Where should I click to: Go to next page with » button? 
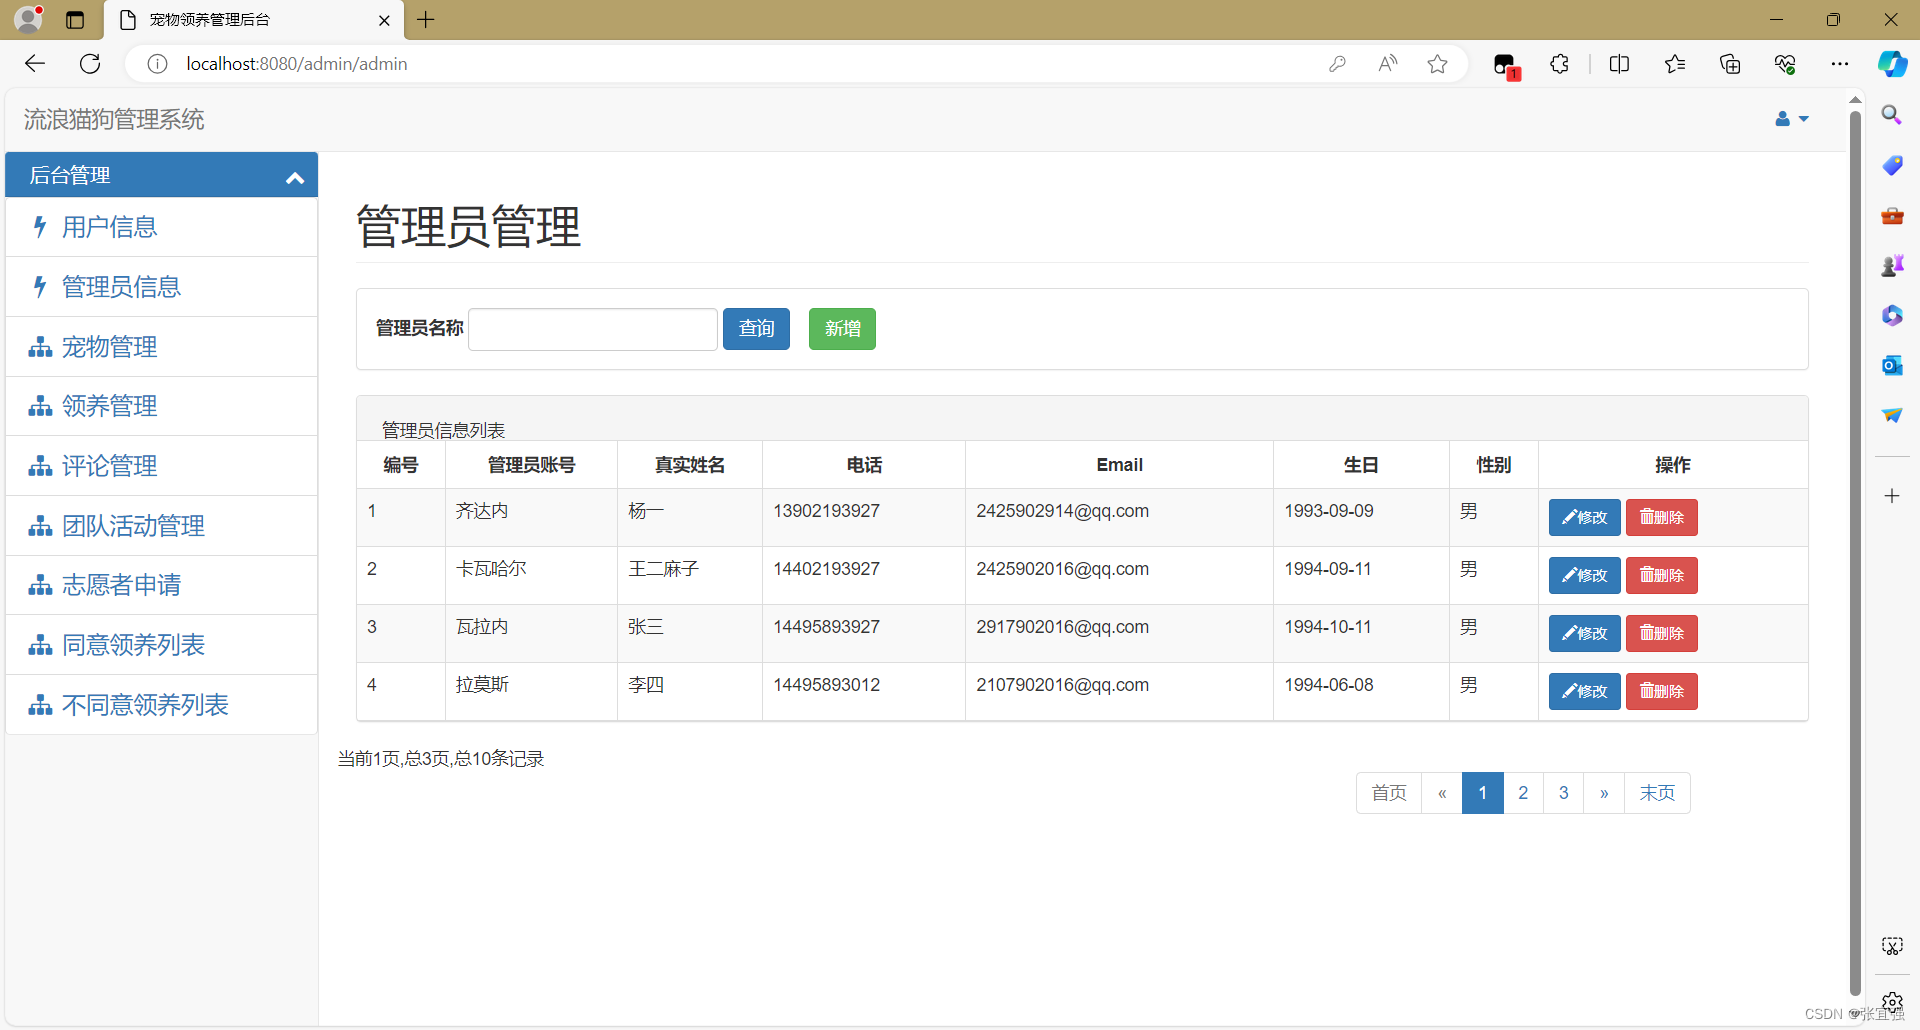(x=1604, y=793)
